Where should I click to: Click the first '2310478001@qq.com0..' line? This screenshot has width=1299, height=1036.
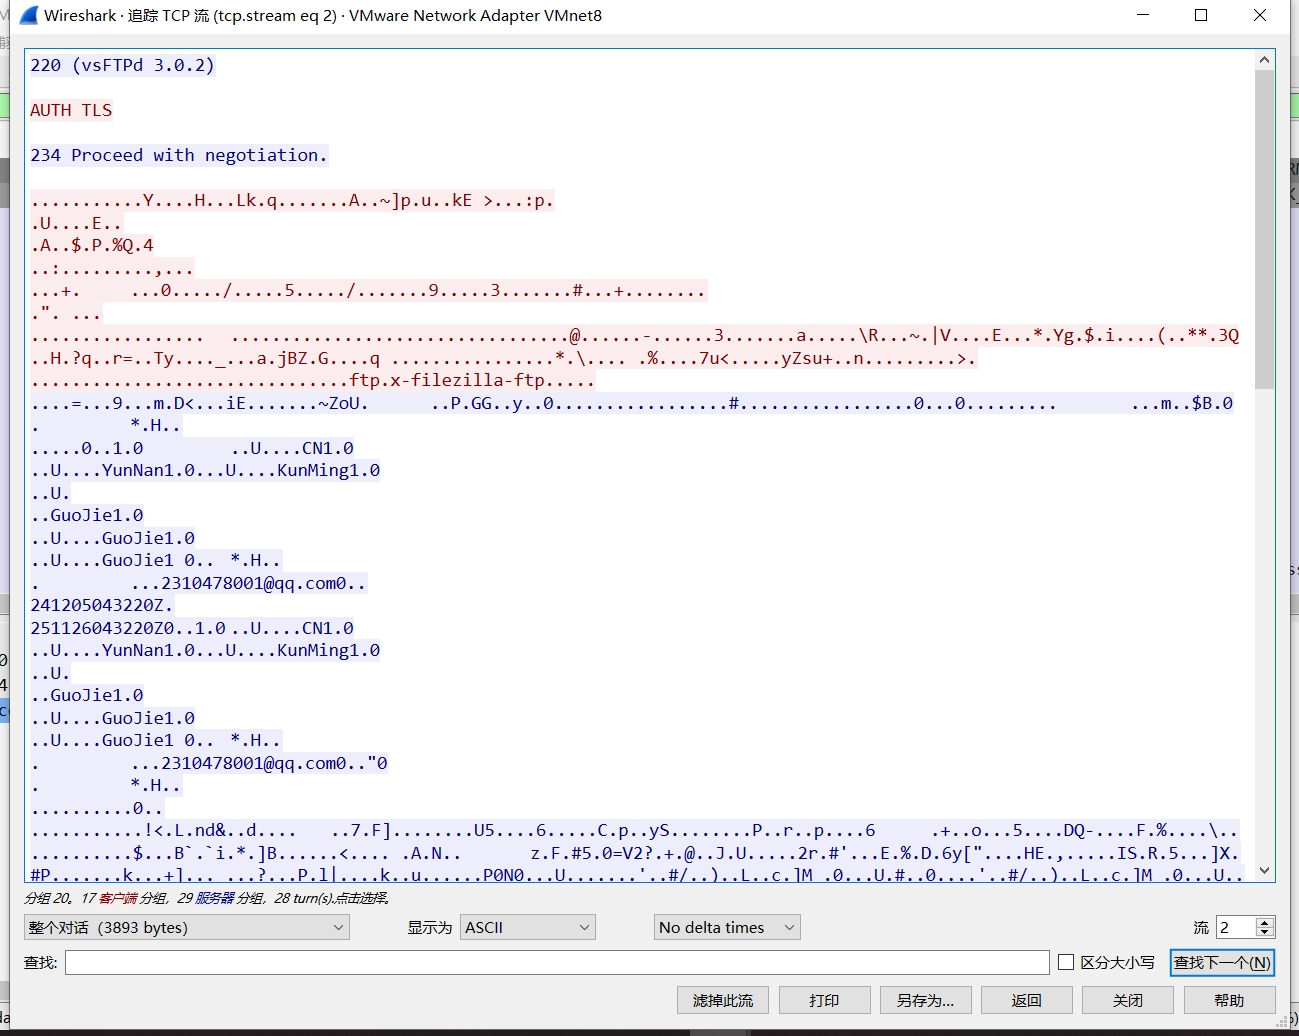click(199, 583)
